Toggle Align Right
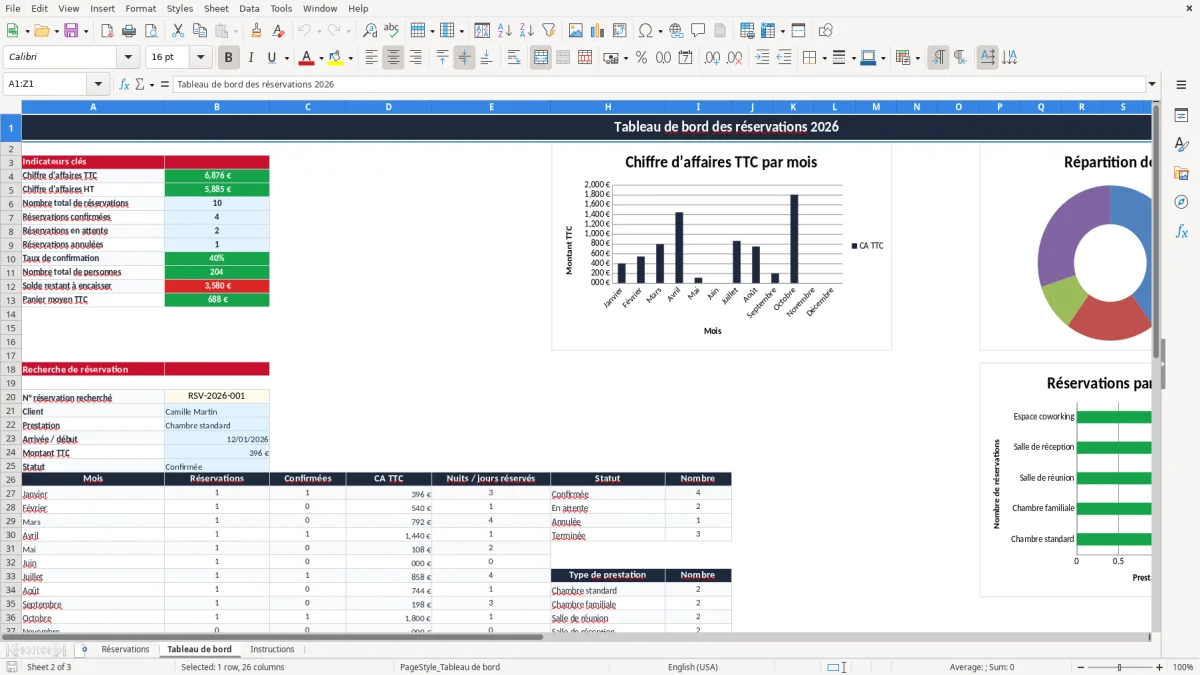This screenshot has height=675, width=1200. (415, 58)
